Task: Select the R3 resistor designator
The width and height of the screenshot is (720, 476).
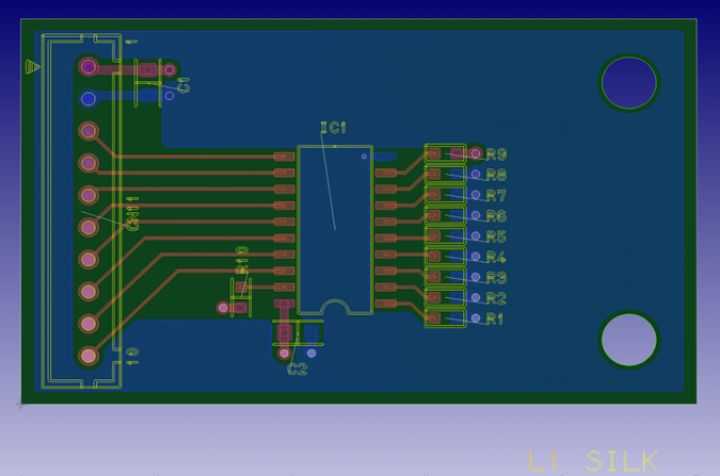Action: coord(496,277)
